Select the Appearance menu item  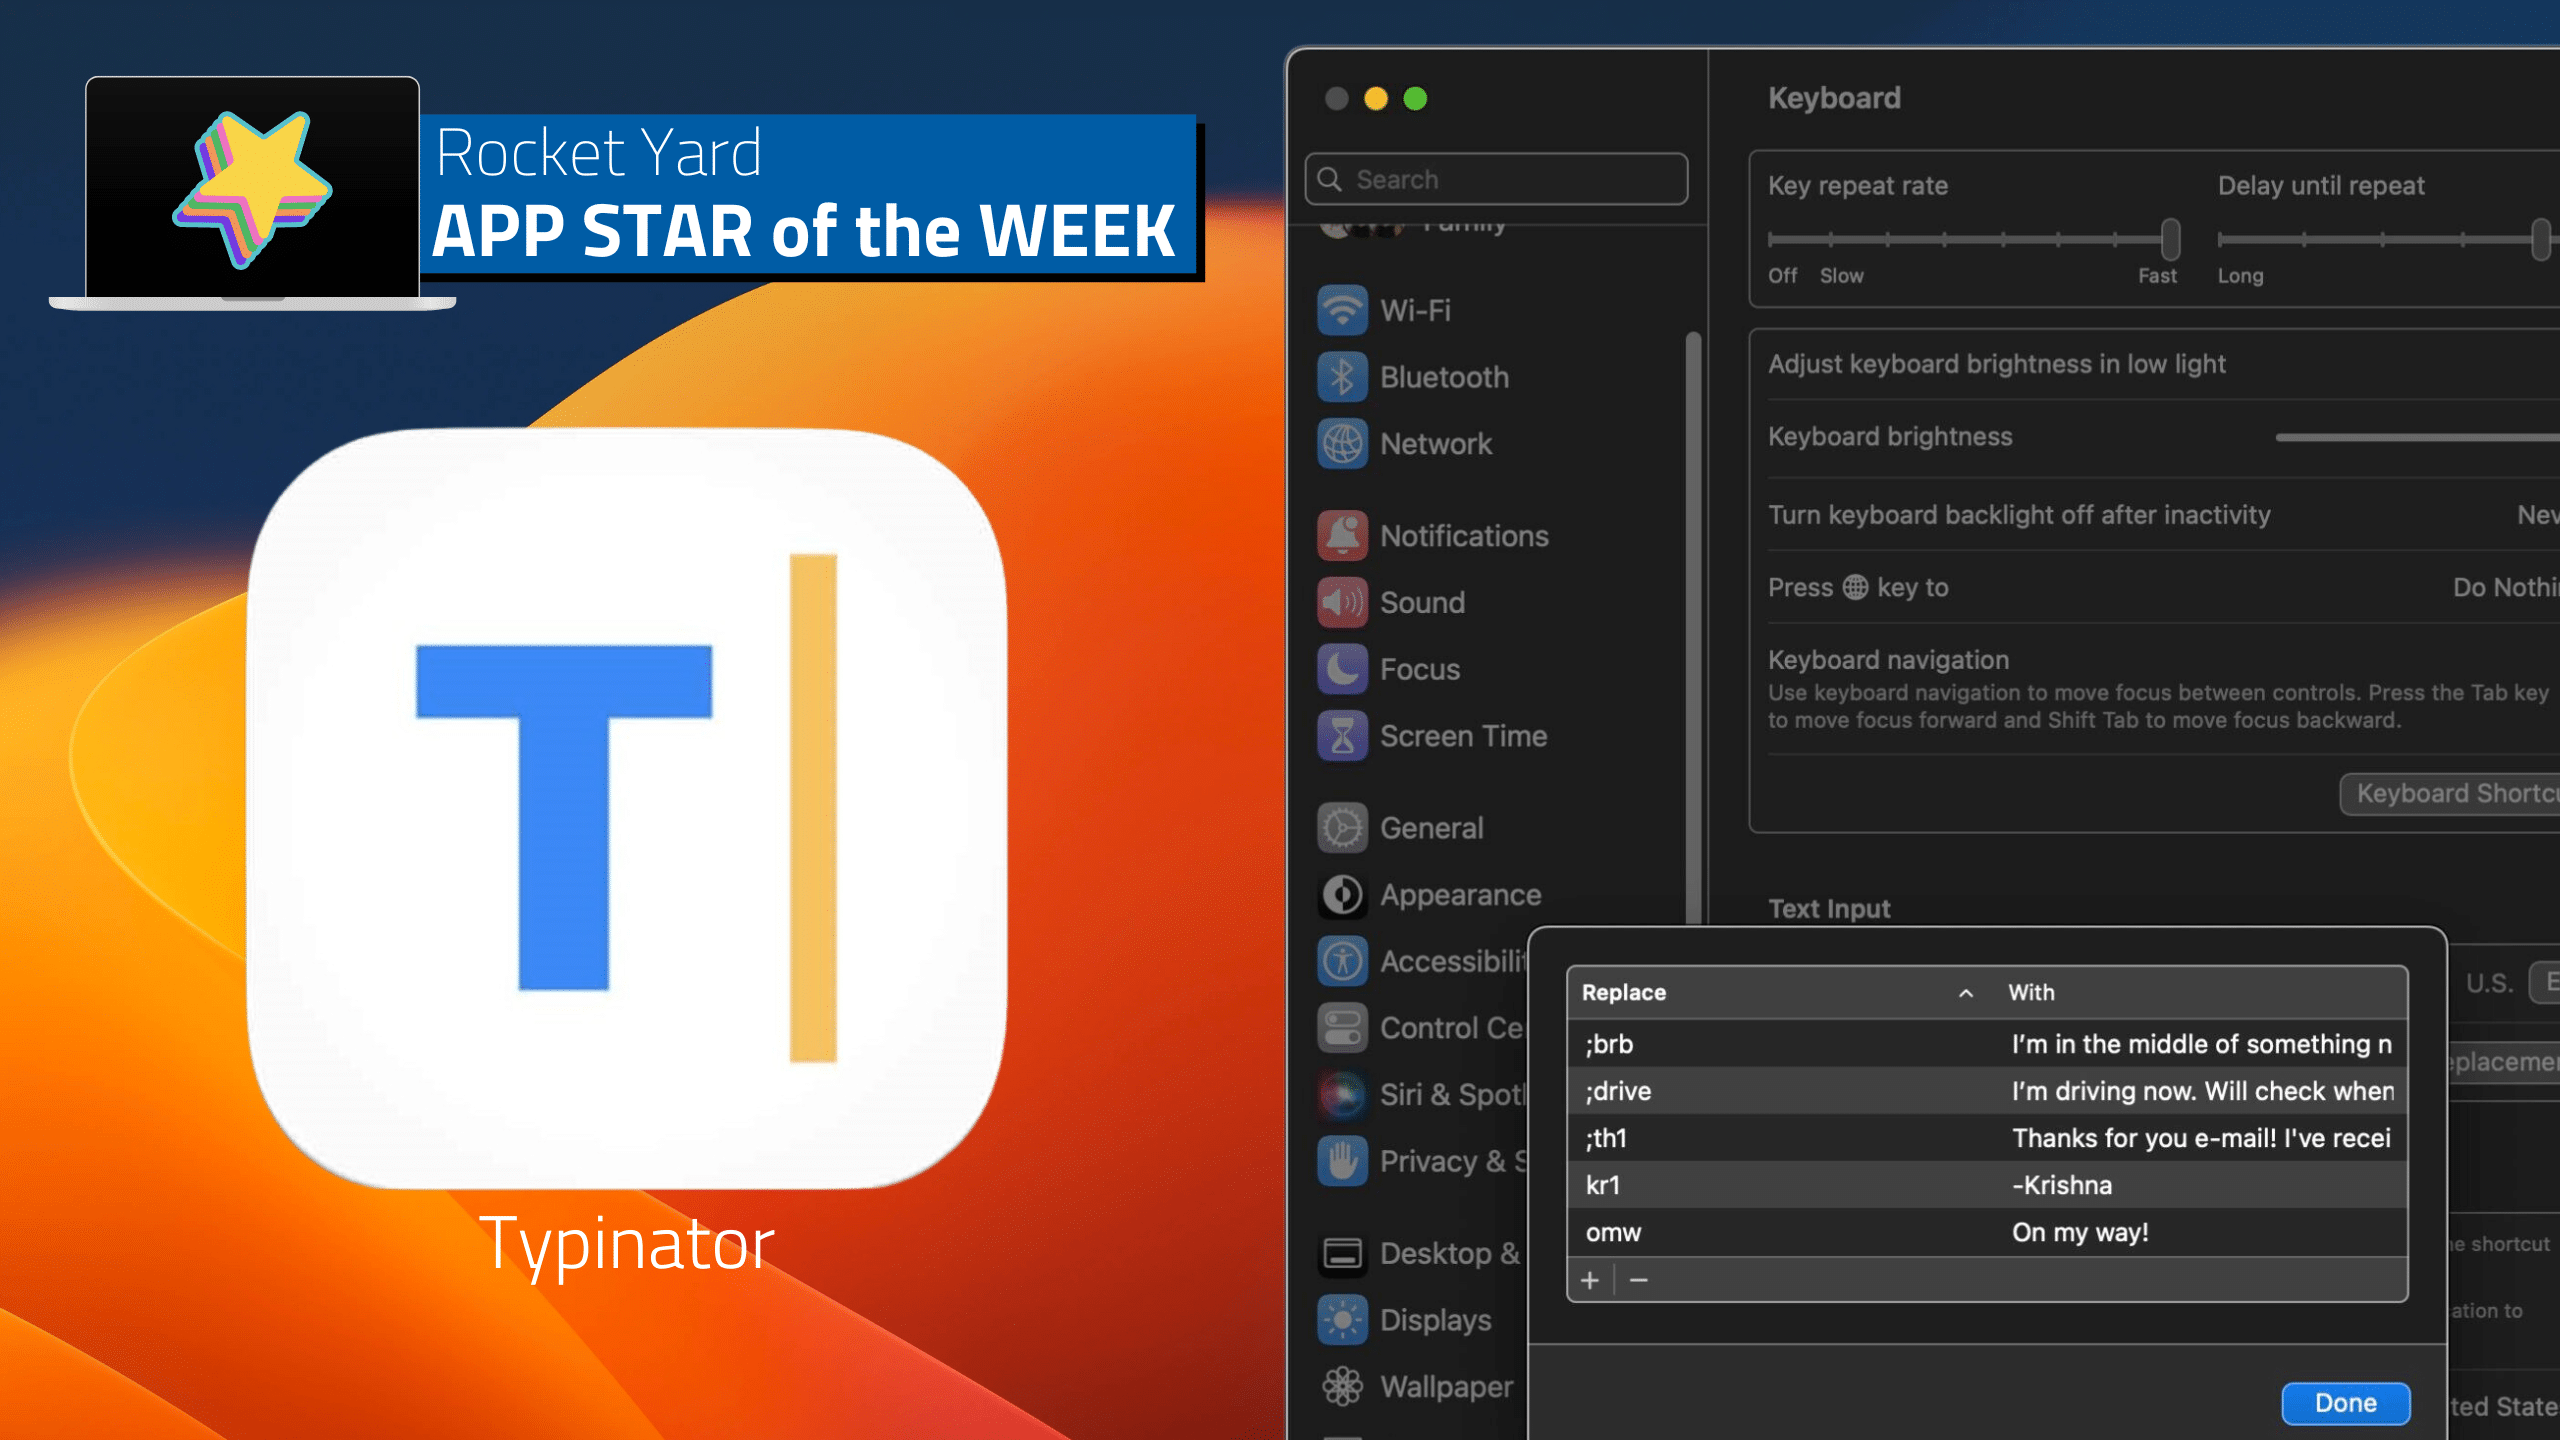(1459, 893)
